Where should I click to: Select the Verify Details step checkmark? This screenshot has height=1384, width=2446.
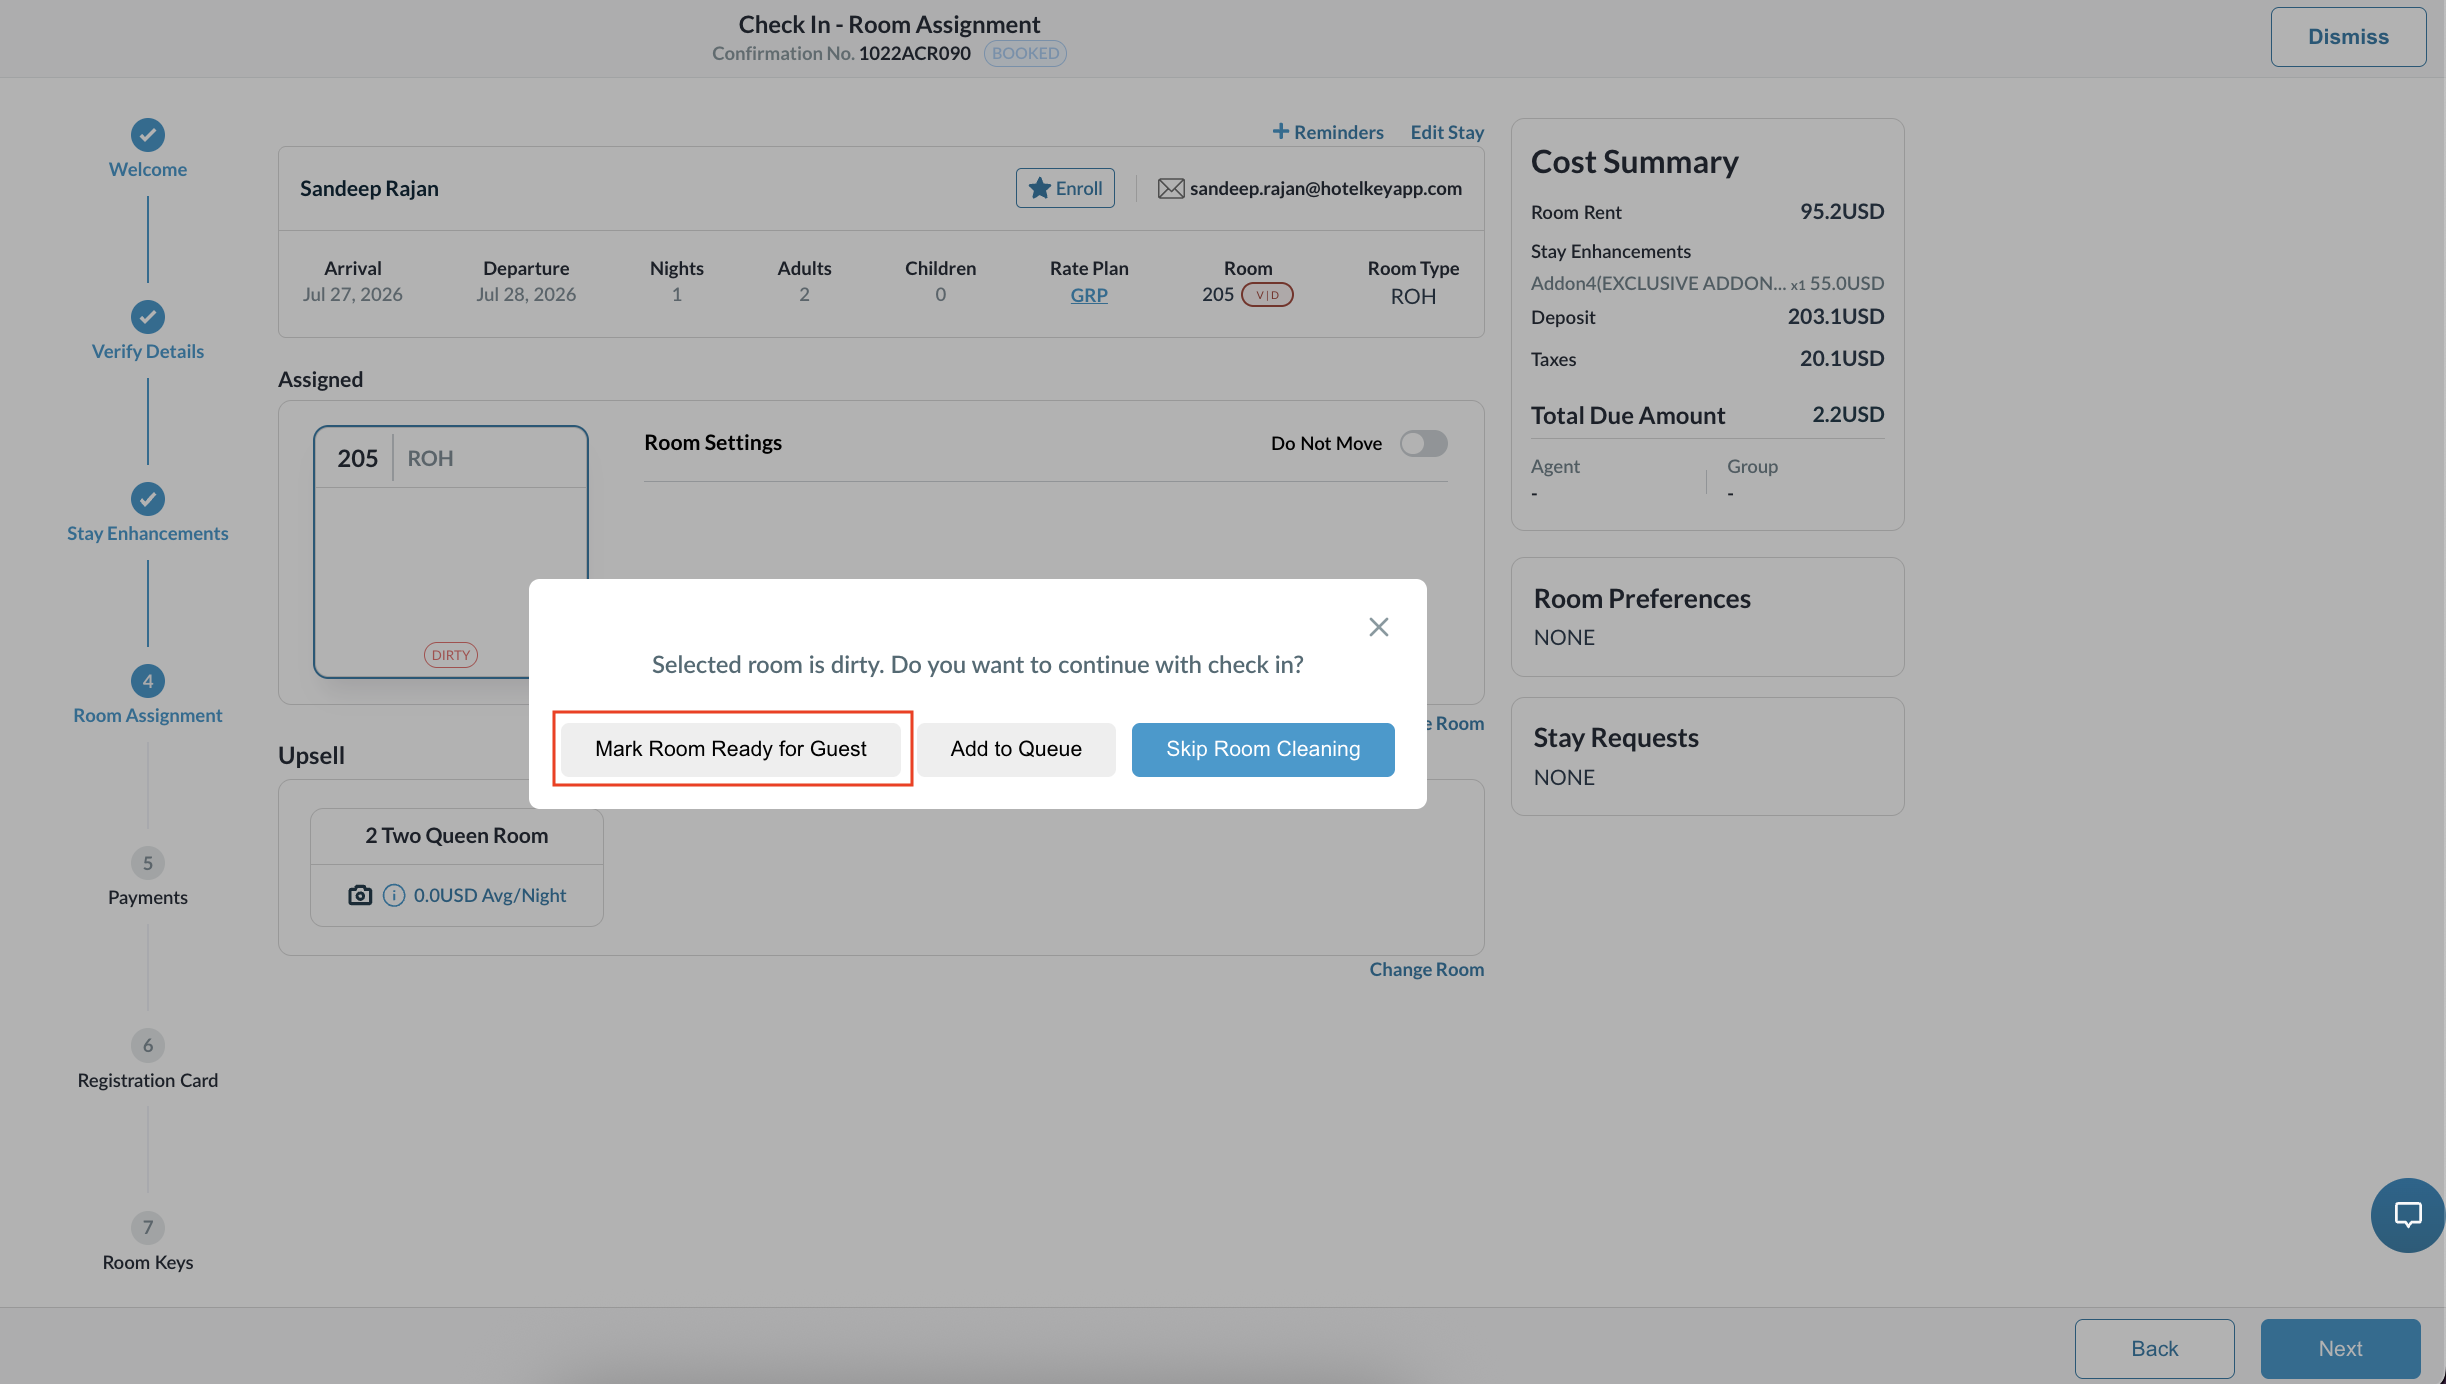(148, 317)
